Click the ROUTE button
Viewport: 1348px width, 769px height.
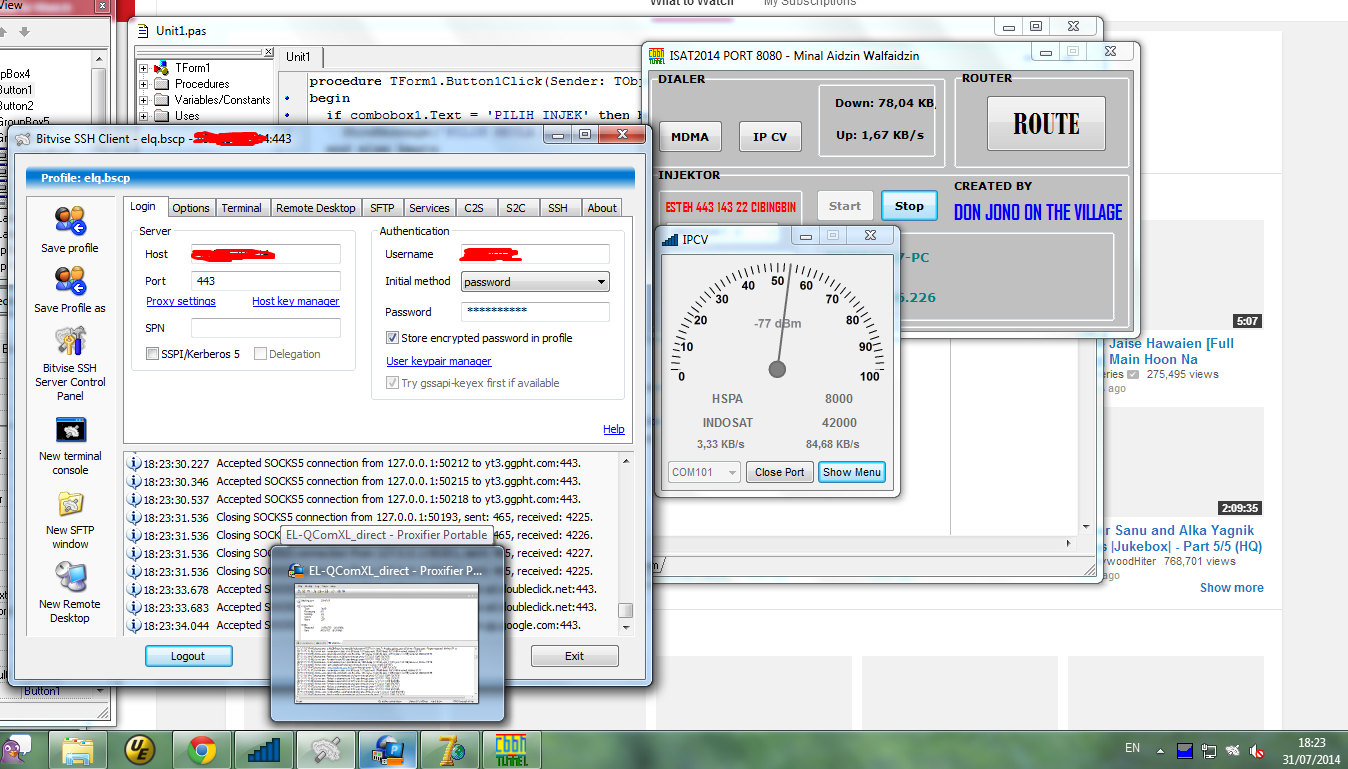(1046, 124)
